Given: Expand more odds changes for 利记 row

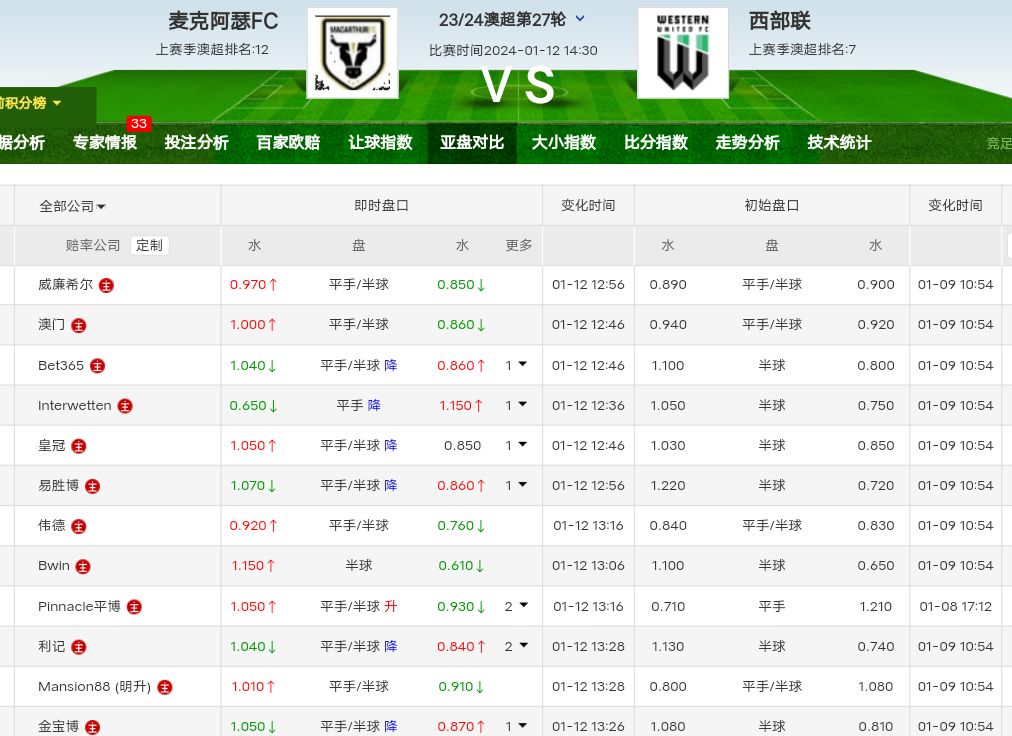Looking at the screenshot, I should (516, 646).
